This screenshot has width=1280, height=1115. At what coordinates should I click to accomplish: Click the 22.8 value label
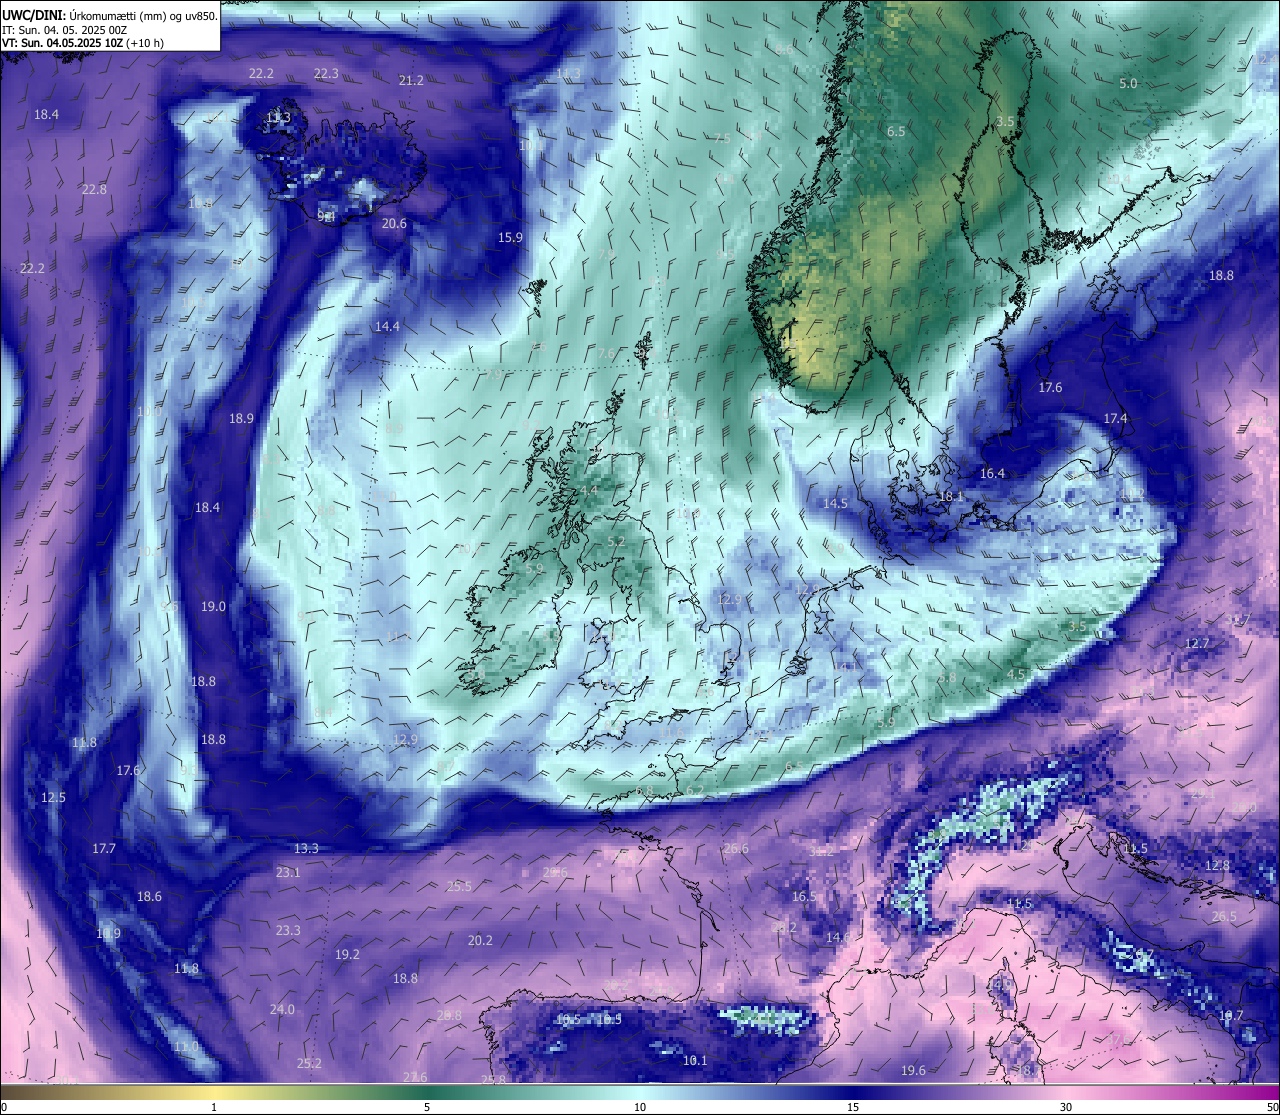pos(94,189)
